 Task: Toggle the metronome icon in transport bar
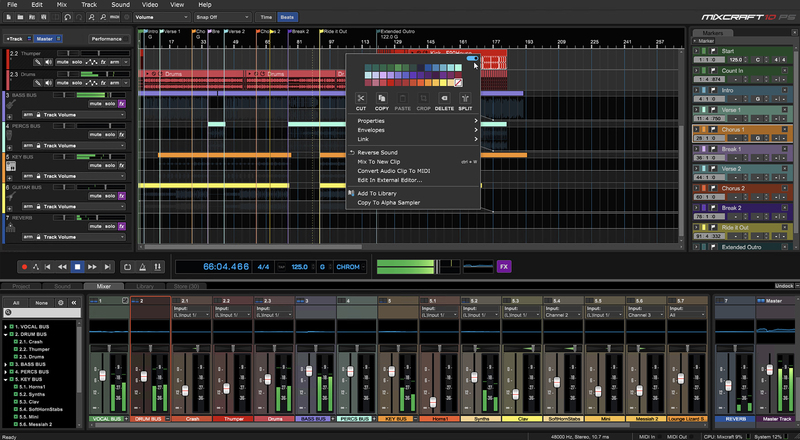[144, 267]
